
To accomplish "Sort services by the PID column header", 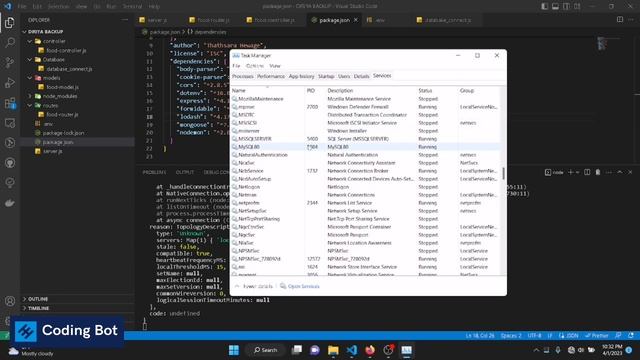I will pos(311,91).
